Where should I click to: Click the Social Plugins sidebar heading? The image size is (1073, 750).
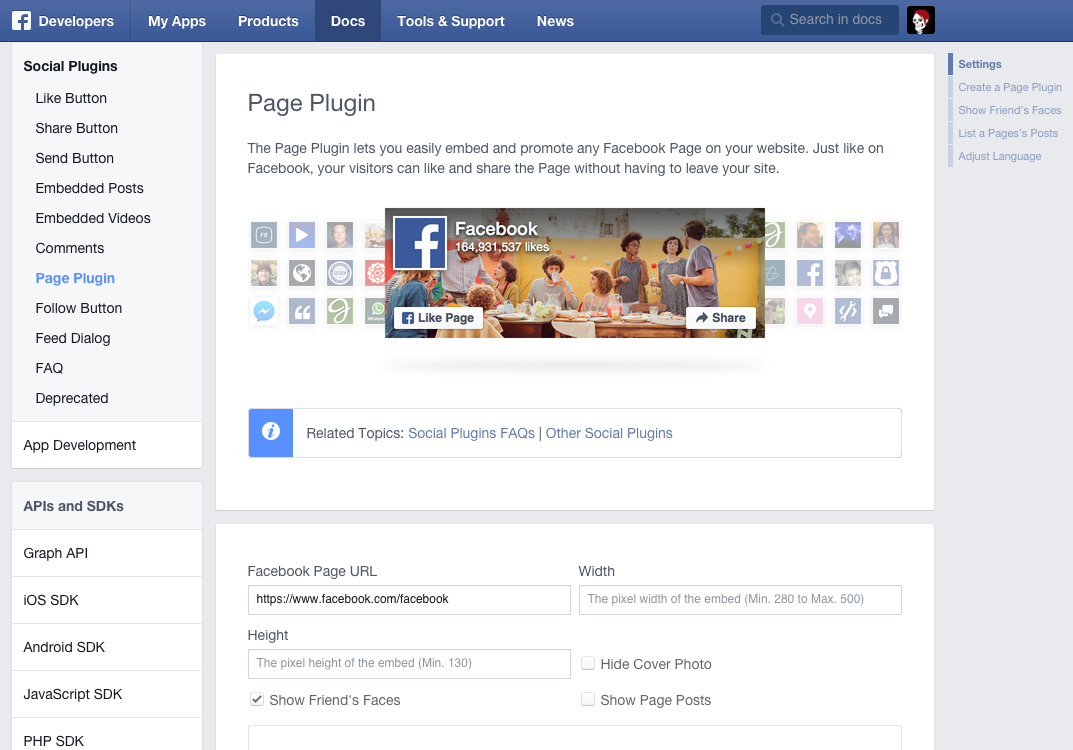point(70,66)
